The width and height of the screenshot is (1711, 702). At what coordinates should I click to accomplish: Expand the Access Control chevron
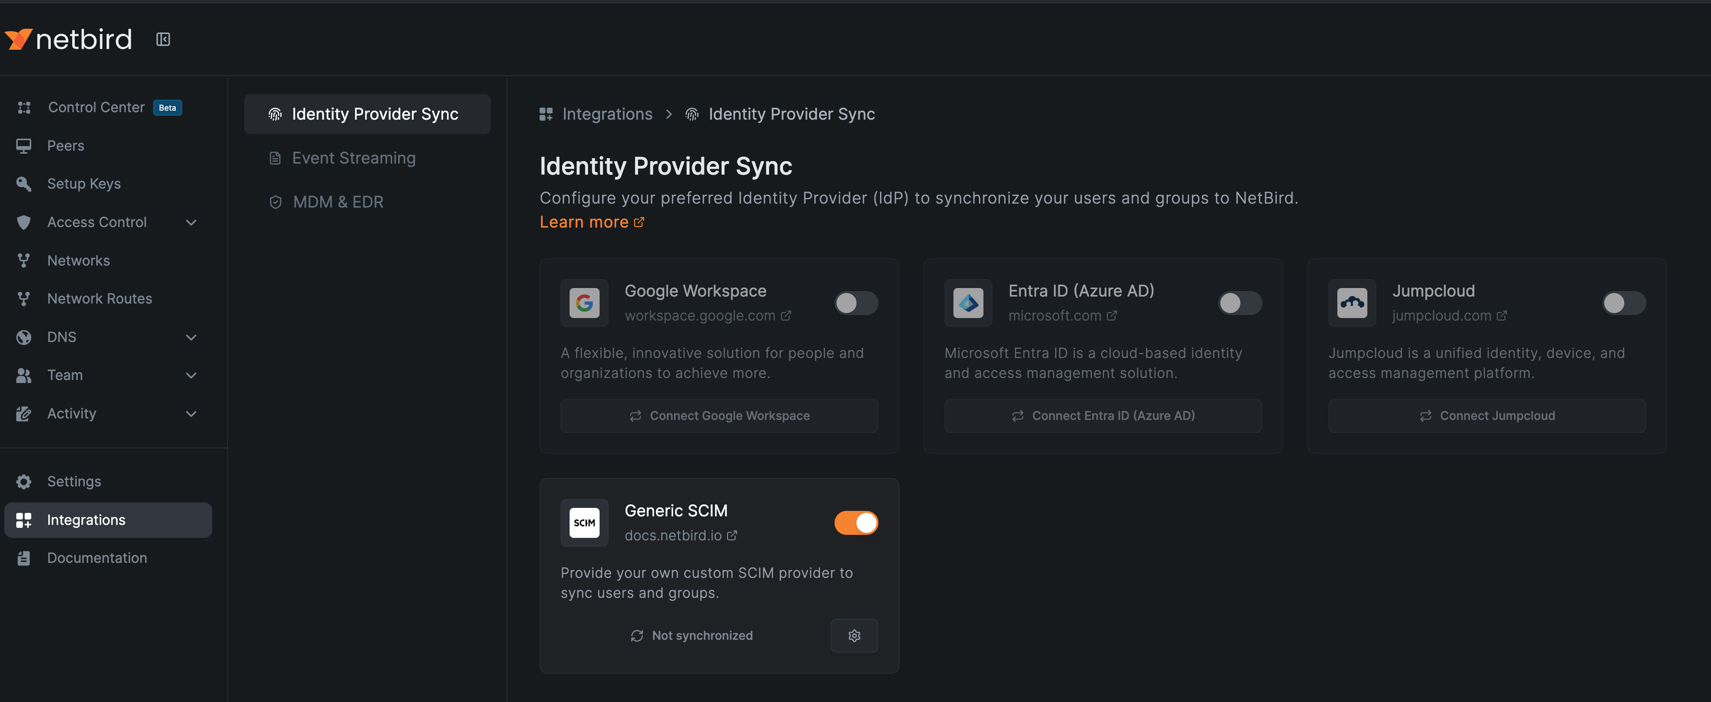pos(191,222)
